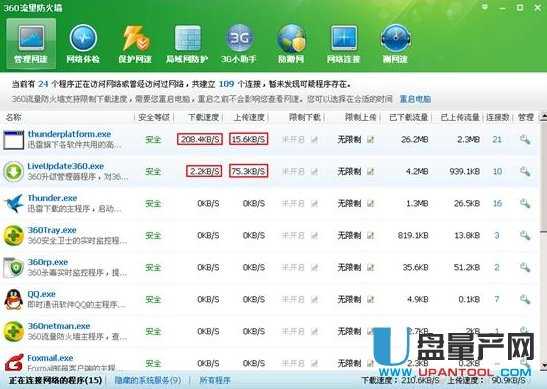
Task: Sort by the 名称 column header
Action: [x=13, y=117]
